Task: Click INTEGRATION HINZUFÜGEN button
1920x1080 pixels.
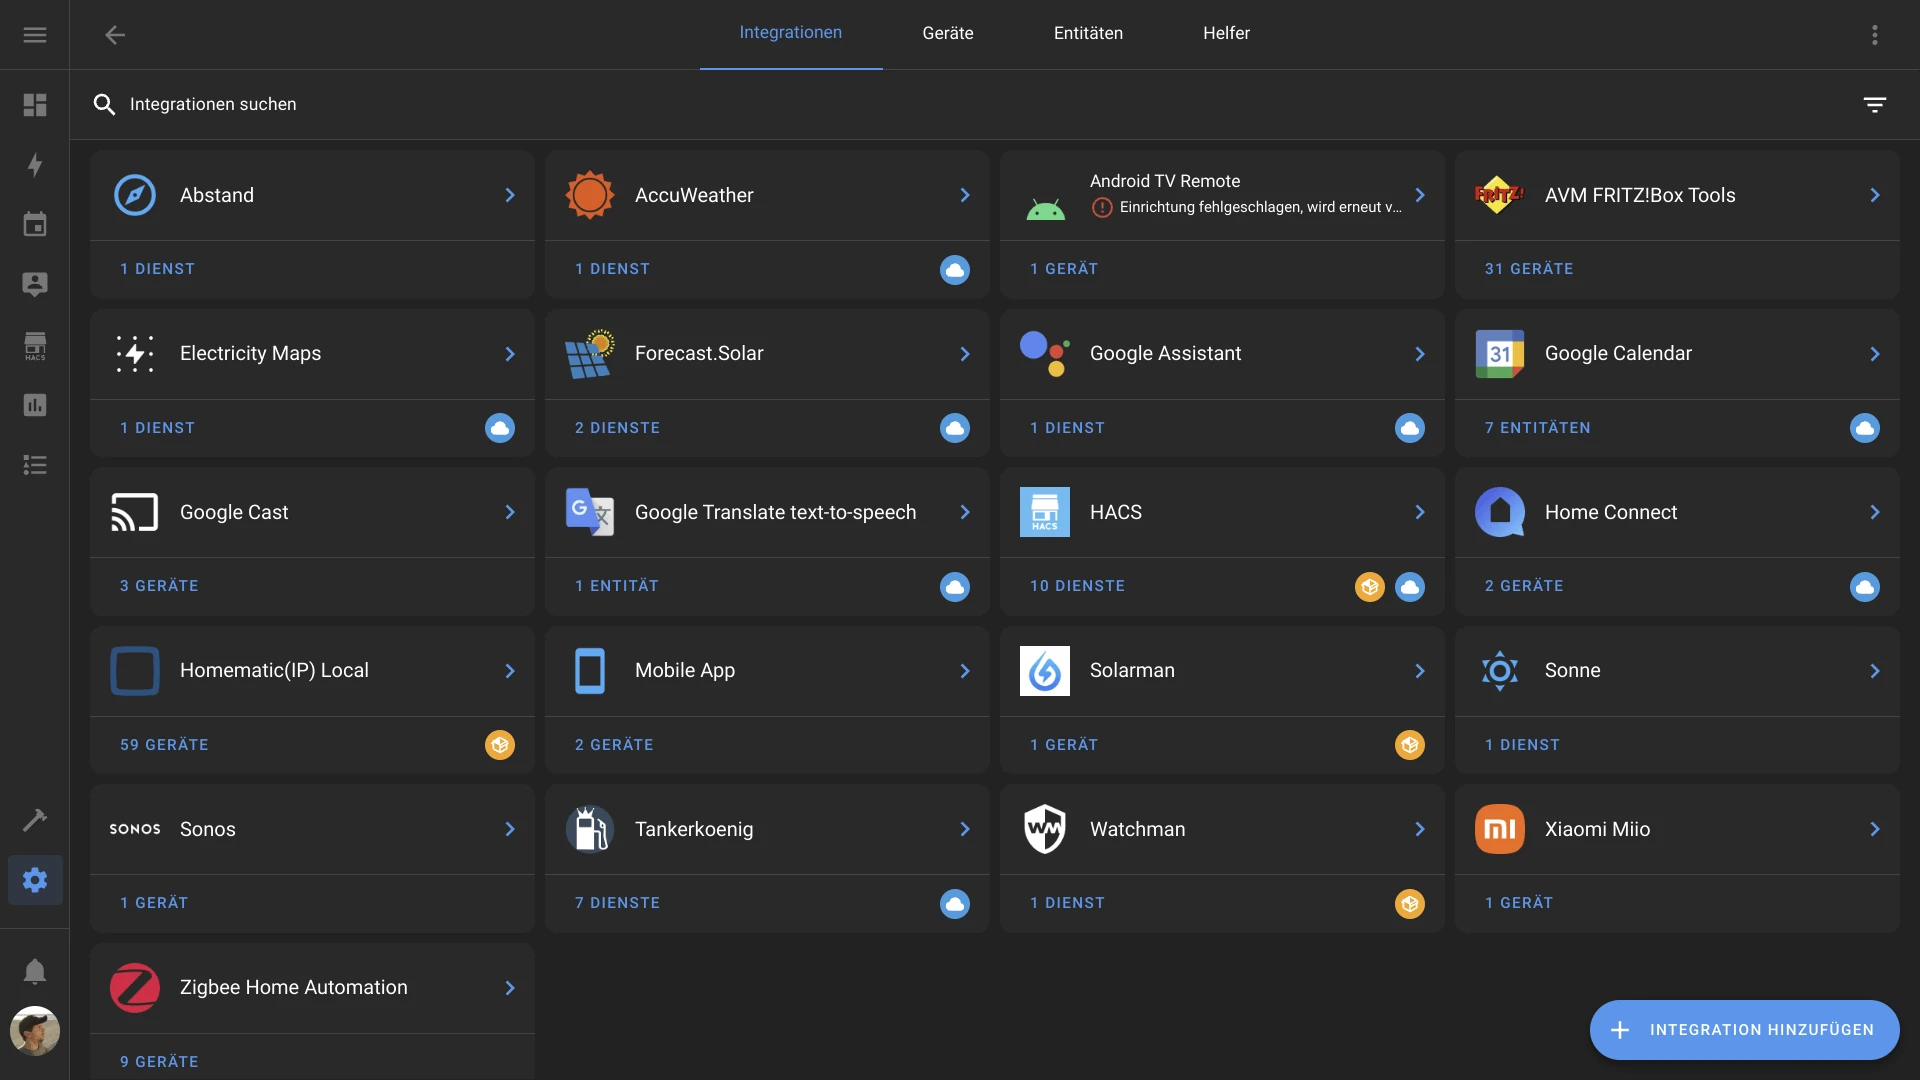Action: 1745,1030
